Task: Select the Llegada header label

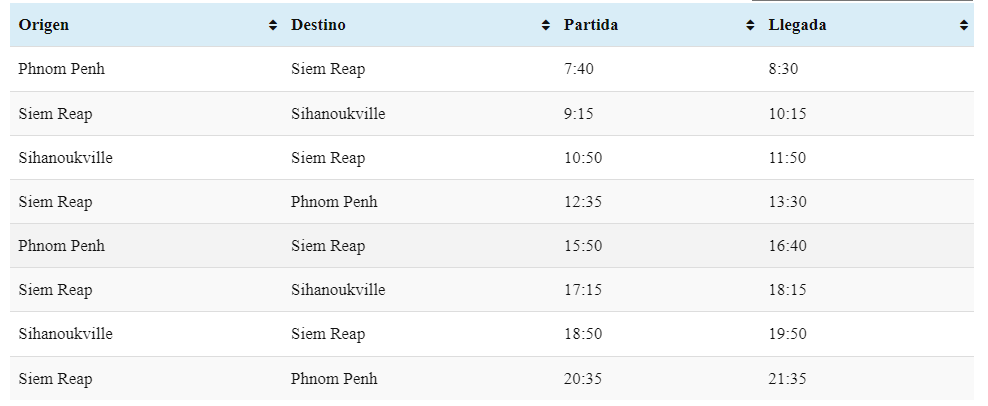Action: [797, 25]
